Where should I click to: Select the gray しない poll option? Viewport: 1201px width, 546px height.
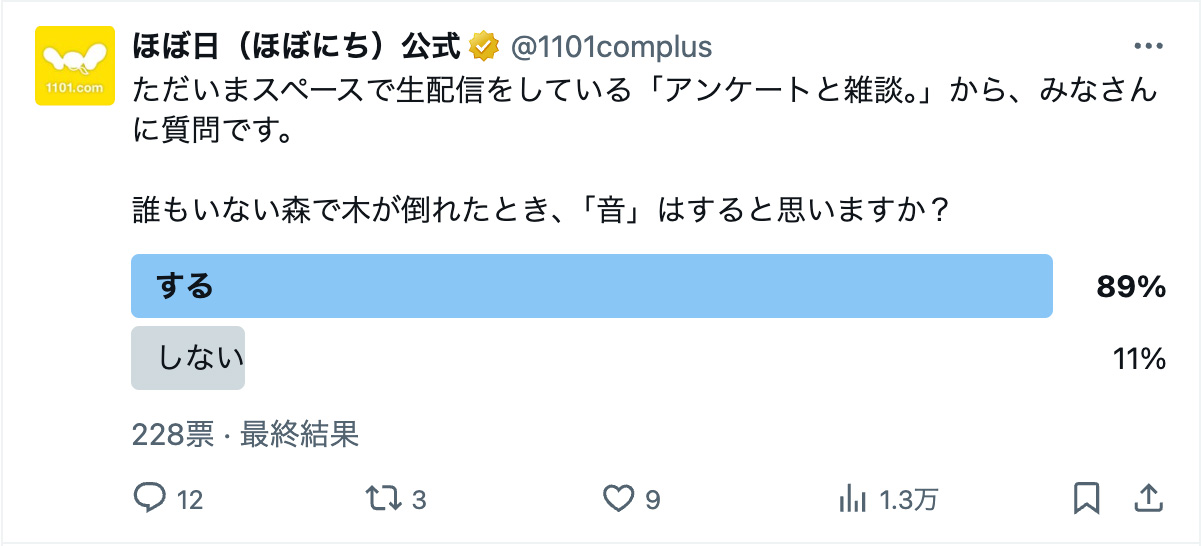[x=188, y=358]
